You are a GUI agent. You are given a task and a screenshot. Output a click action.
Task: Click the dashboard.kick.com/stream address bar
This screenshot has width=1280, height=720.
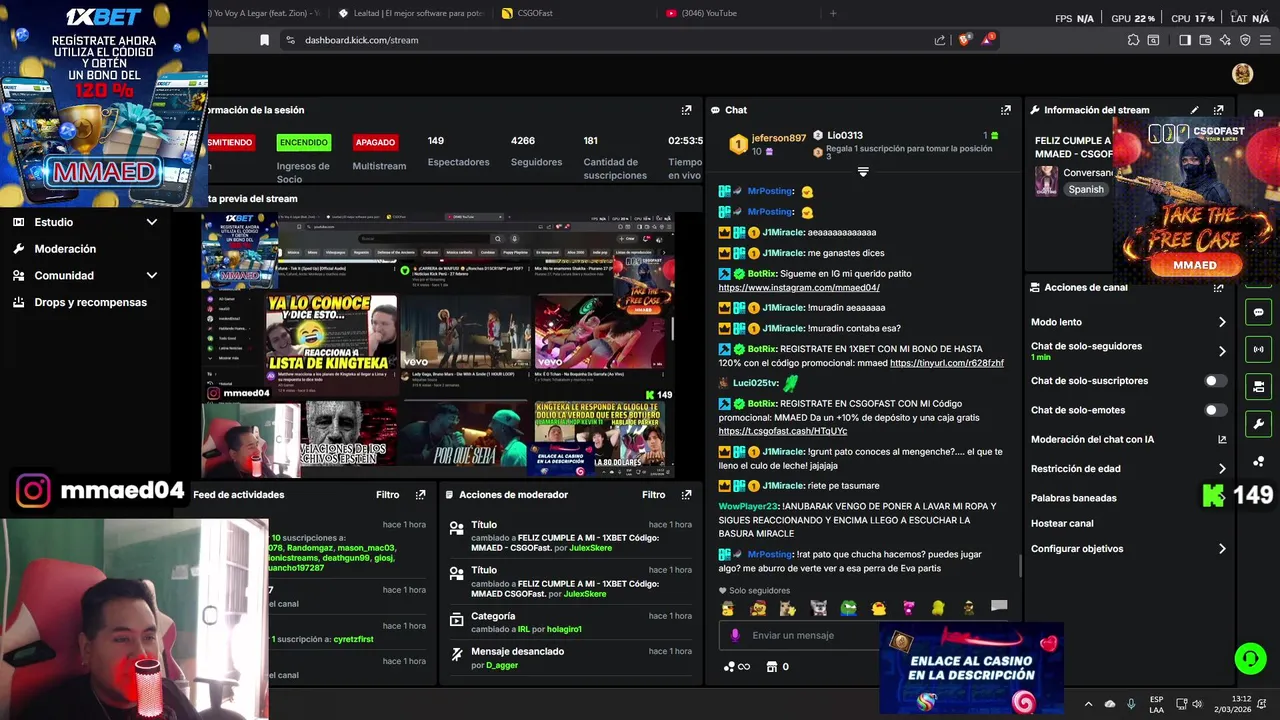click(x=361, y=40)
